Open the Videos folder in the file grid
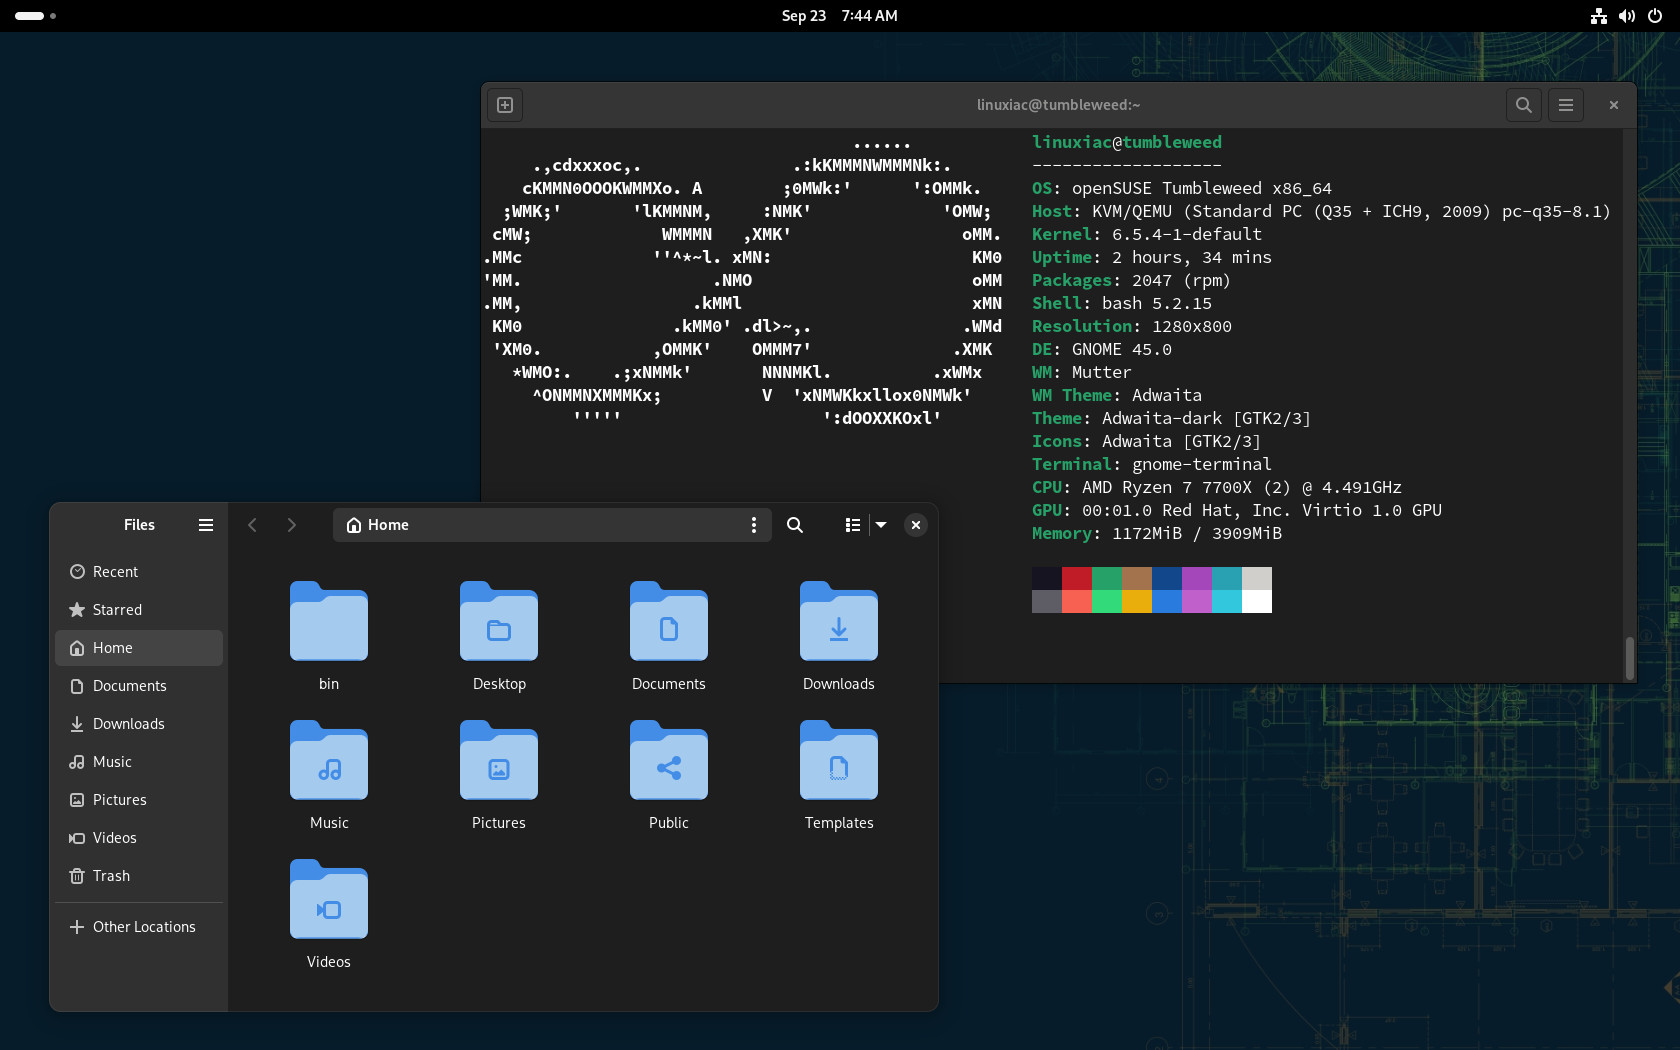Screen dimensions: 1680x1050 click(x=329, y=899)
